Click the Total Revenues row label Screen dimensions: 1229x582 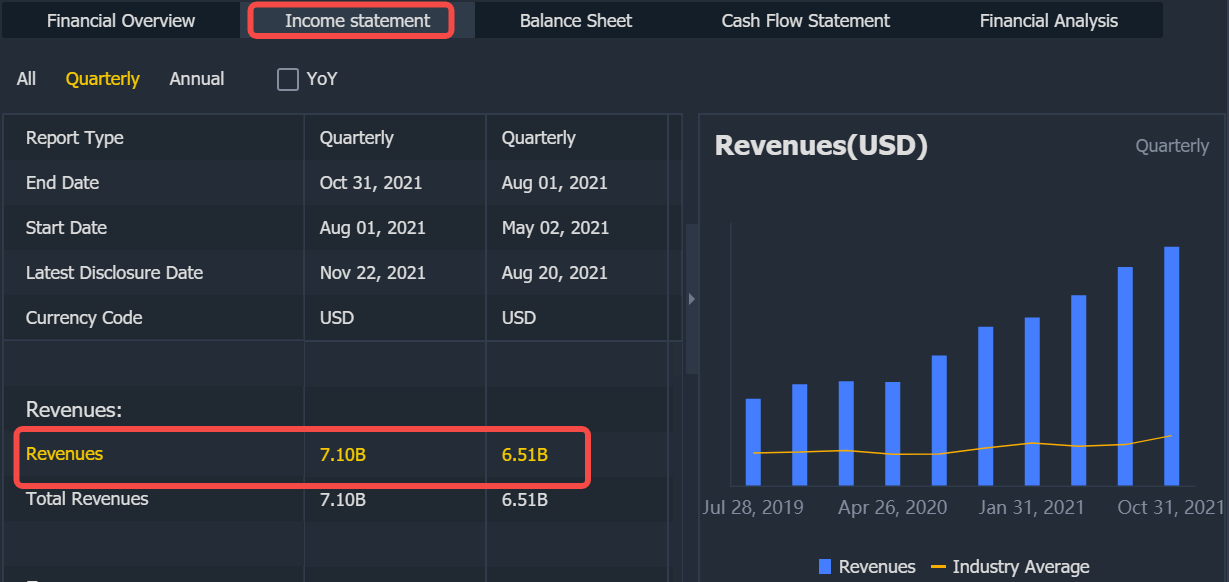click(87, 499)
